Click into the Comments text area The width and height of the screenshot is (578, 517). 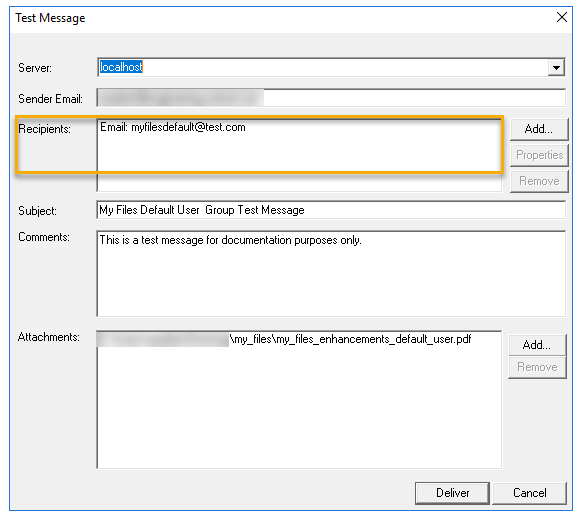pos(331,274)
